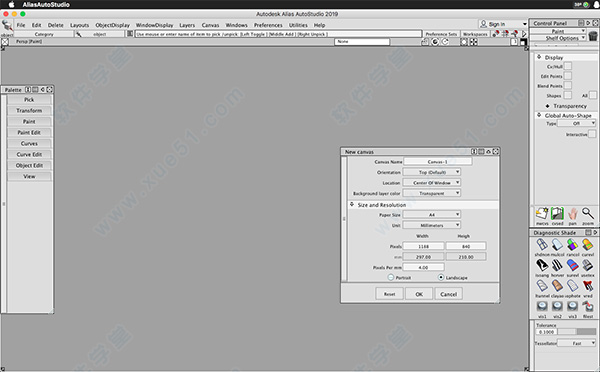Toggle the Blend Points display checkbox

568,85
